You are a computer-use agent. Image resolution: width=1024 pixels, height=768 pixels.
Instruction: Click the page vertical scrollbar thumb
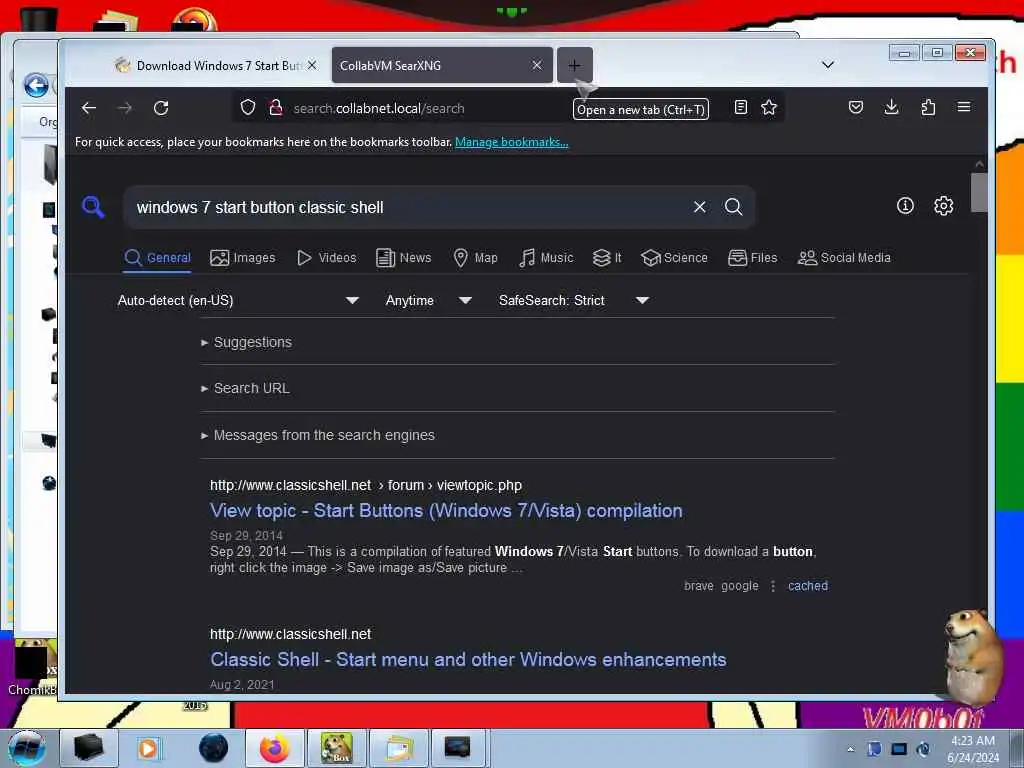[978, 192]
